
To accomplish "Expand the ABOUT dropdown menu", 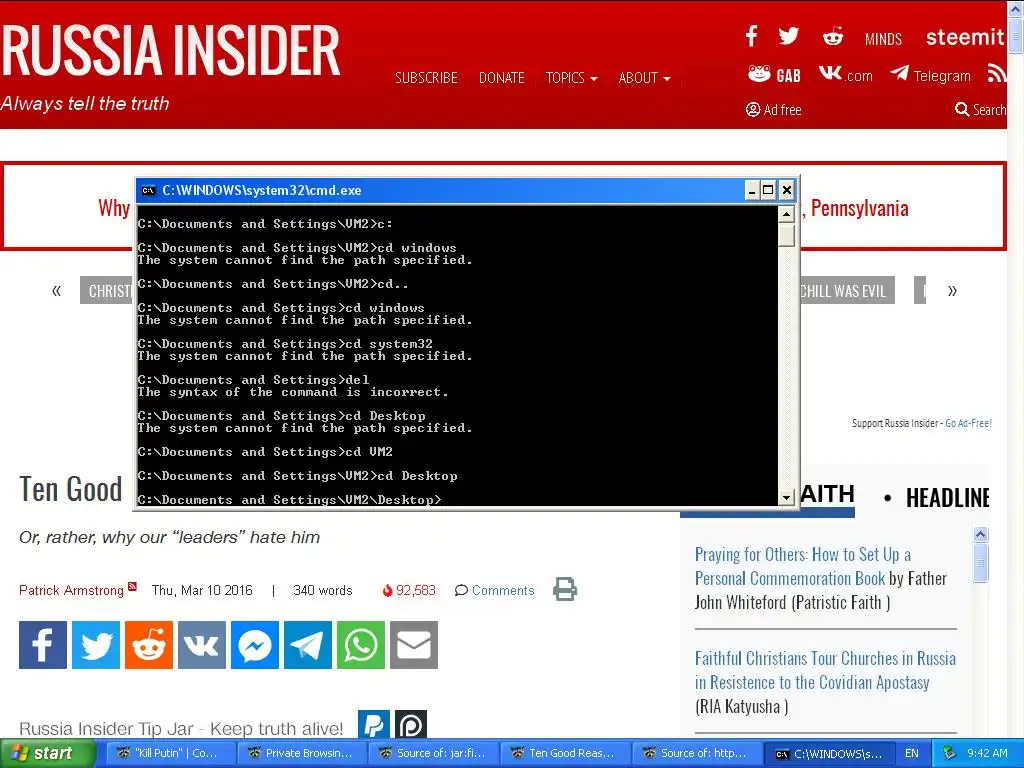I will (645, 78).
